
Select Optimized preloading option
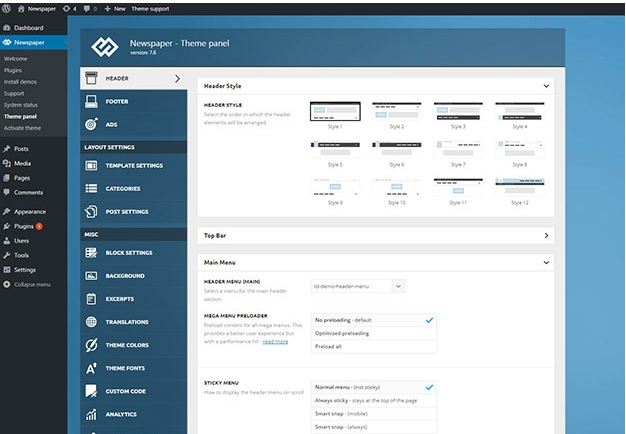[374, 333]
